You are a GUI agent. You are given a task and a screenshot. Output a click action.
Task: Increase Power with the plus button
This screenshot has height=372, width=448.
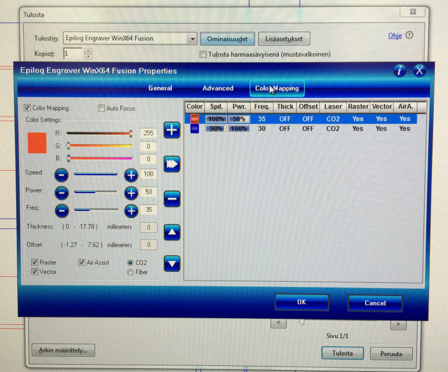pyautogui.click(x=131, y=193)
